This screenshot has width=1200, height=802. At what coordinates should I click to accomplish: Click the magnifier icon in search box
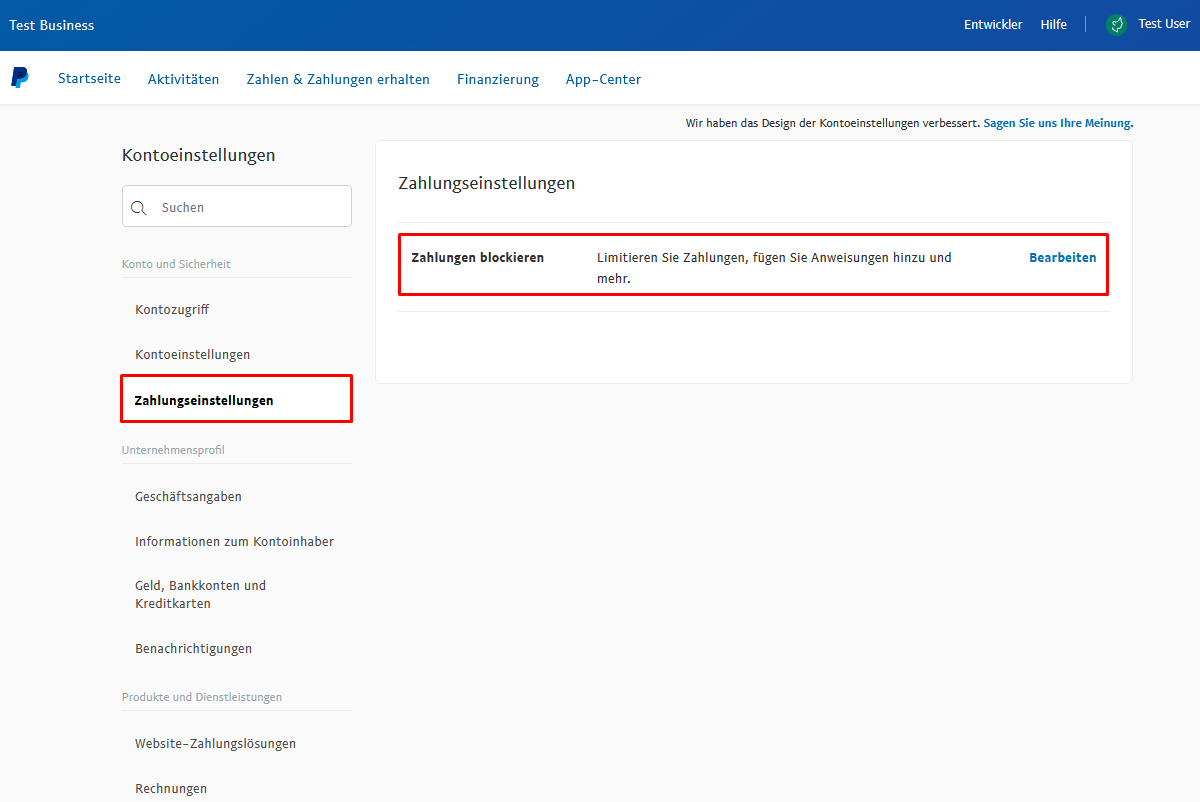coord(139,208)
